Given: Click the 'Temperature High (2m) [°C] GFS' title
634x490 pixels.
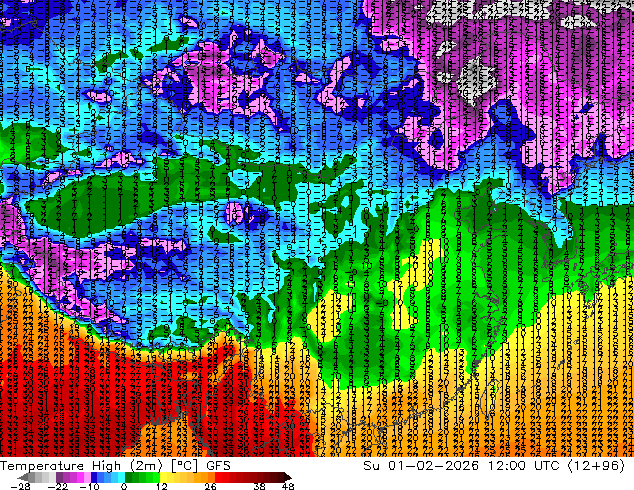Looking at the screenshot, I should [115, 466].
